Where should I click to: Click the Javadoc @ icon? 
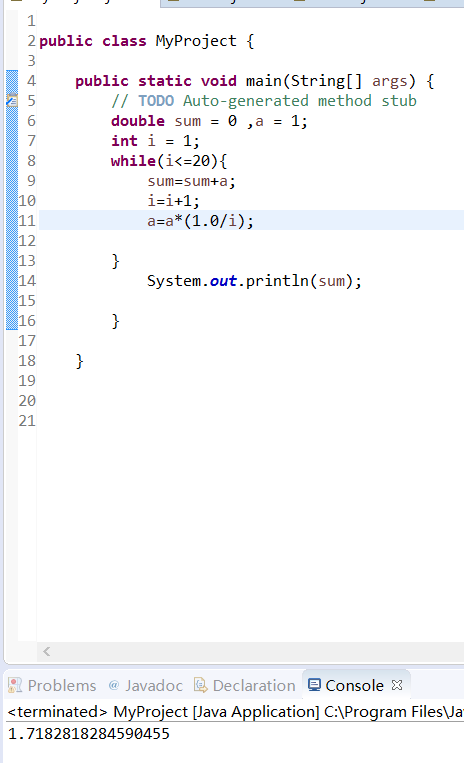[x=114, y=685]
